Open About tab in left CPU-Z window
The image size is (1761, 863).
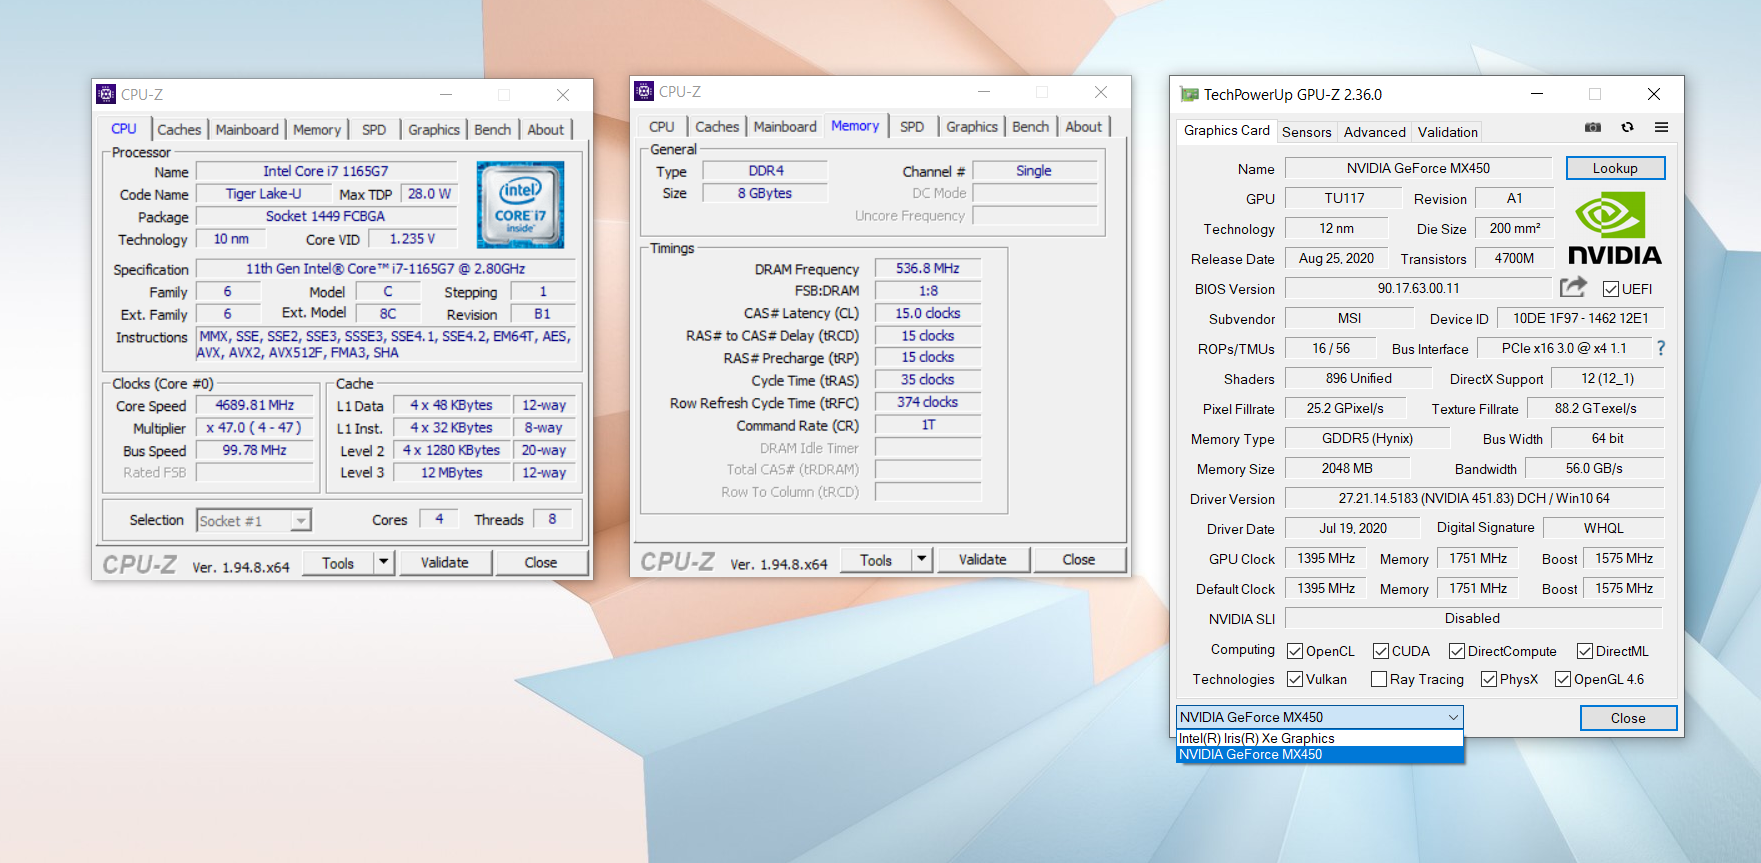point(545,130)
